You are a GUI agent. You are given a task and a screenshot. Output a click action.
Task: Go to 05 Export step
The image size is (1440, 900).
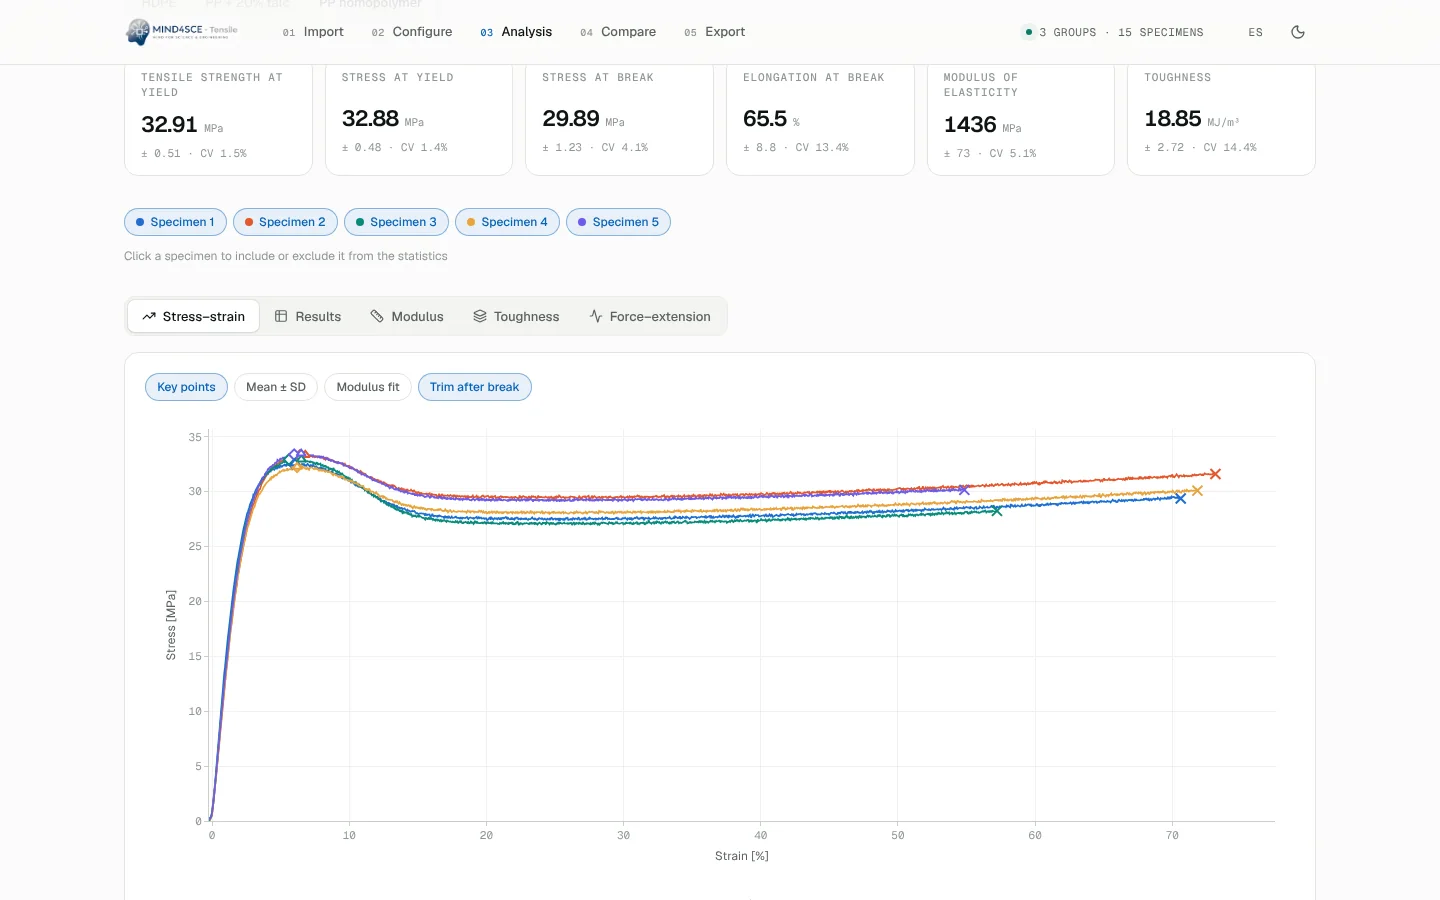coord(715,32)
